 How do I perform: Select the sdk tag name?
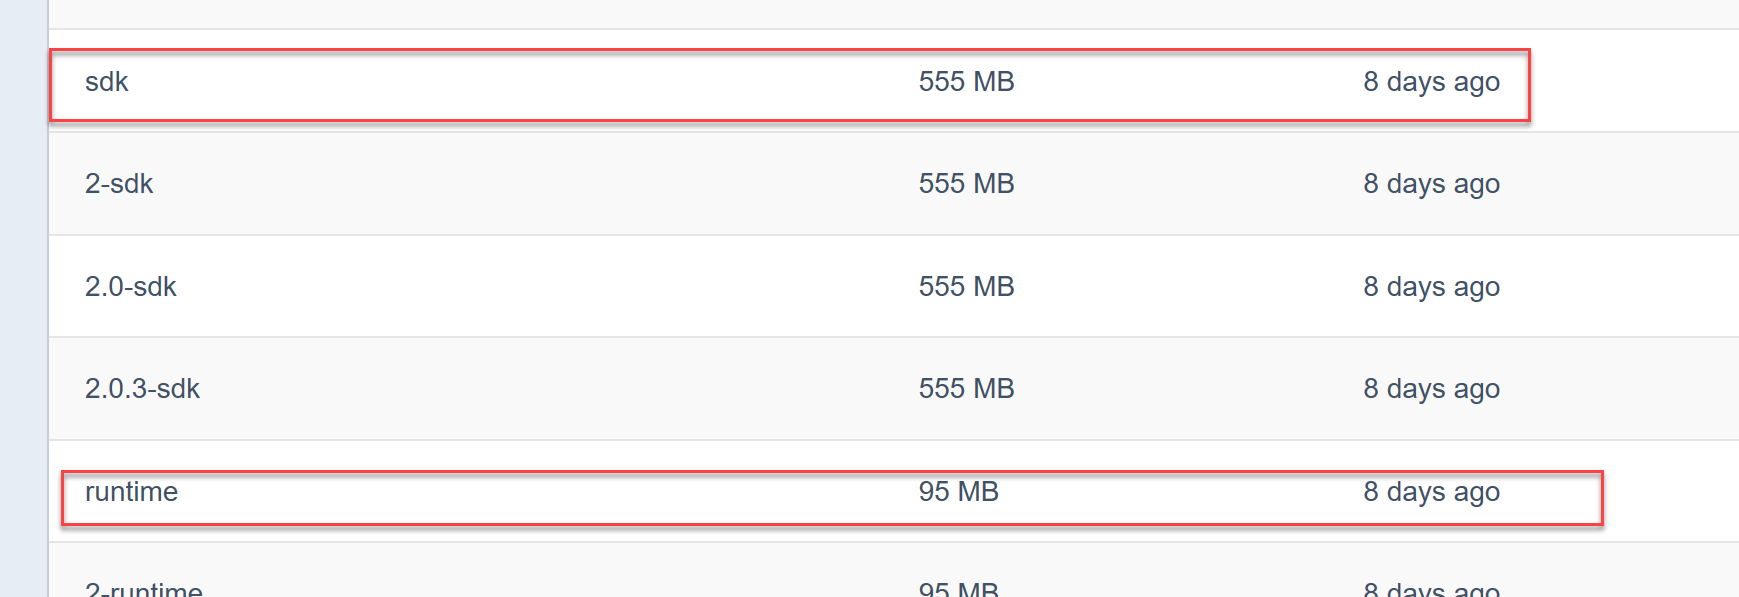106,82
